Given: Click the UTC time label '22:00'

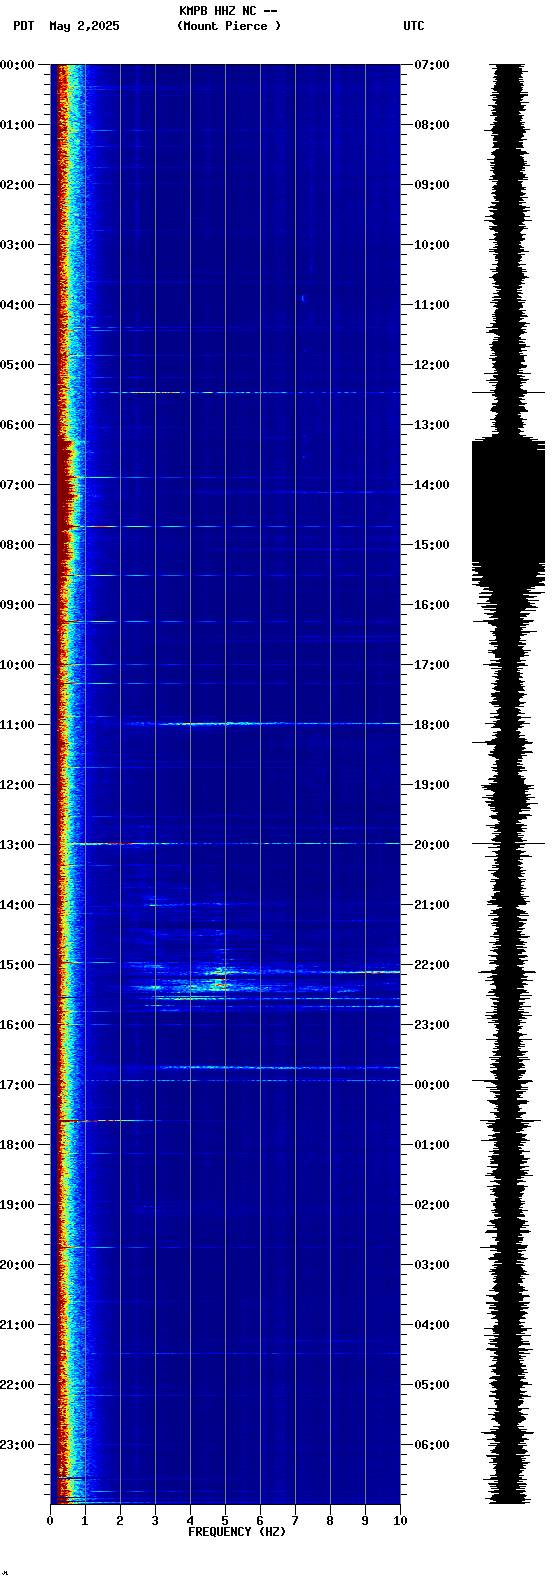Looking at the screenshot, I should click(x=432, y=965).
